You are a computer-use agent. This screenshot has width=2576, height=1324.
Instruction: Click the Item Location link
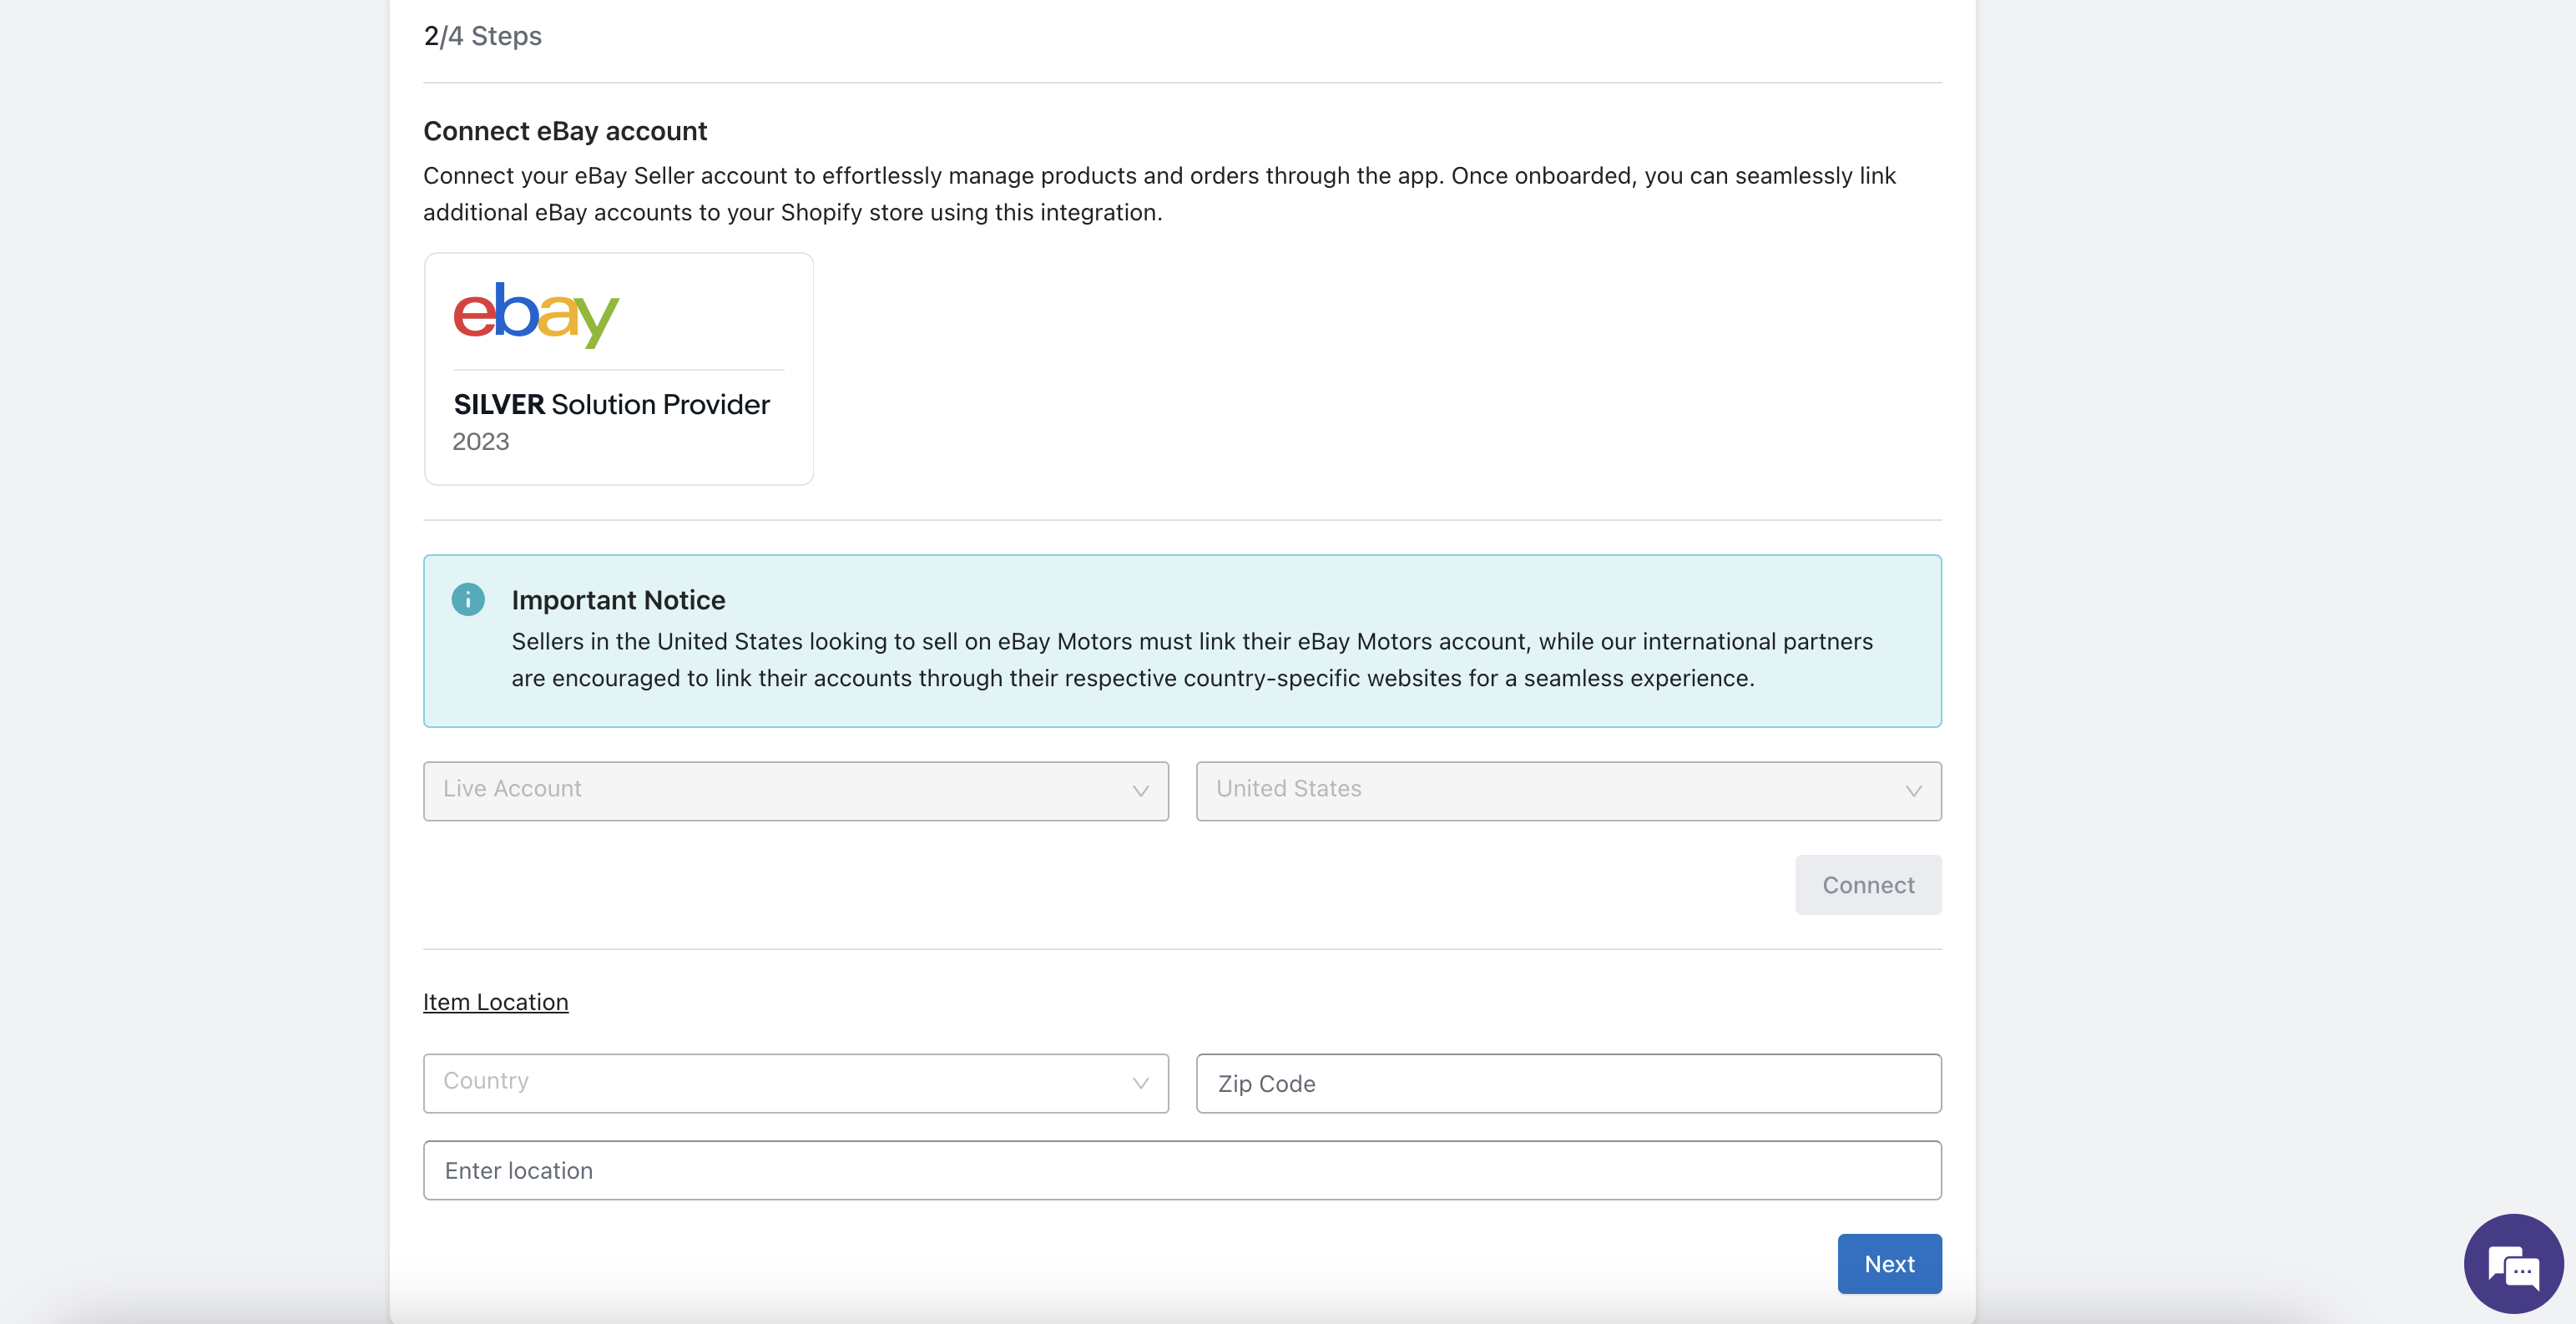point(496,1002)
